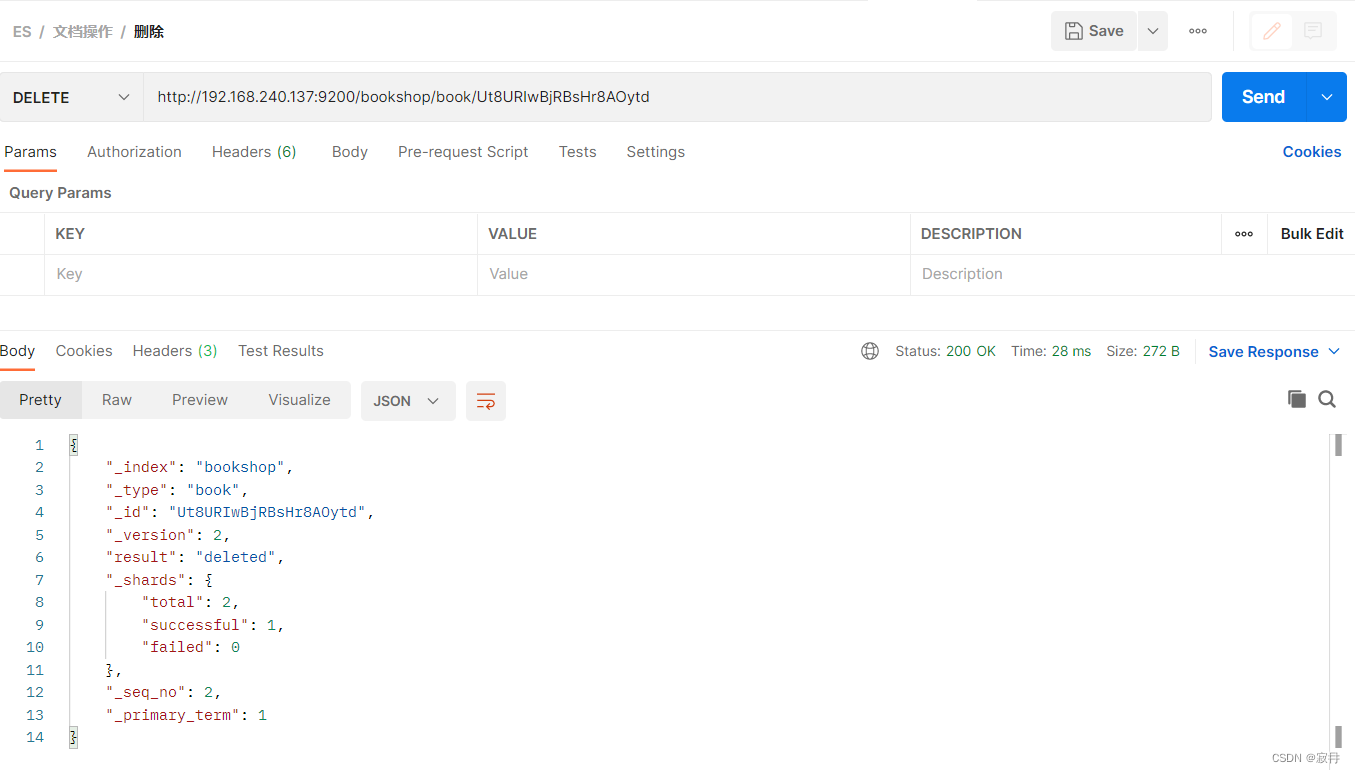The height and width of the screenshot is (773, 1355).
Task: Open the DELETE method dropdown
Action: [x=71, y=97]
